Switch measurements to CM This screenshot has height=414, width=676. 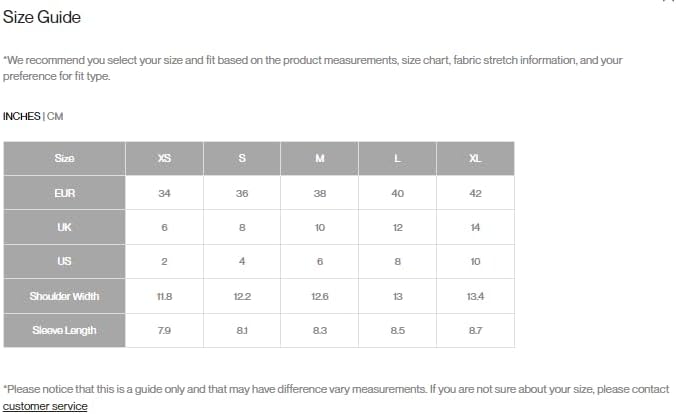click(55, 116)
